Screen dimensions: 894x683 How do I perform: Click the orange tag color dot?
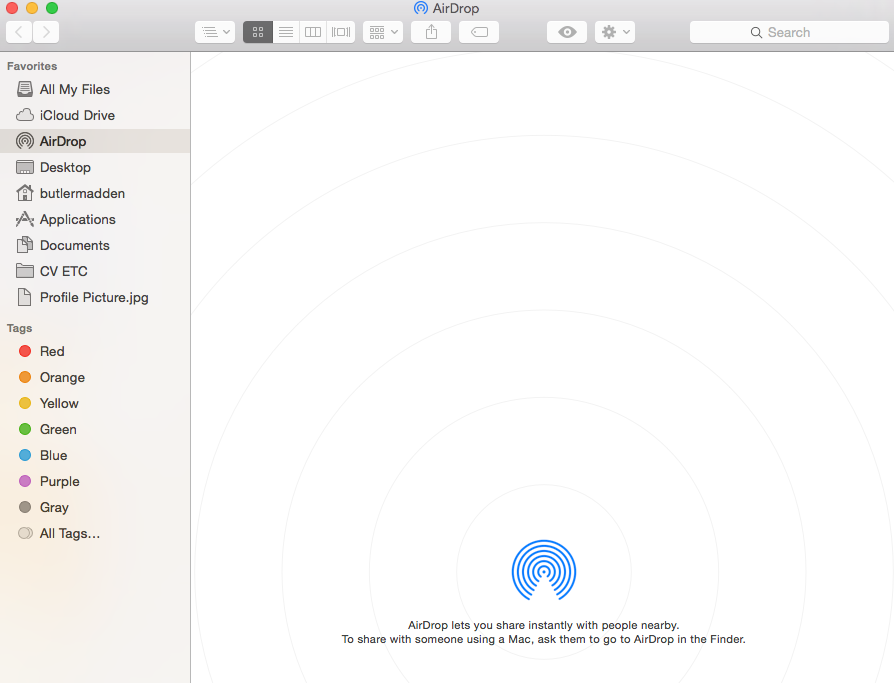pos(25,377)
